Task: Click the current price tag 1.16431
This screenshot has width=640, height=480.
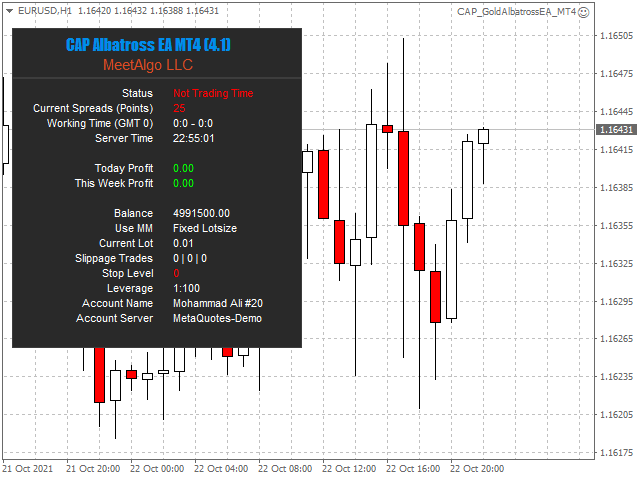Action: (x=616, y=130)
